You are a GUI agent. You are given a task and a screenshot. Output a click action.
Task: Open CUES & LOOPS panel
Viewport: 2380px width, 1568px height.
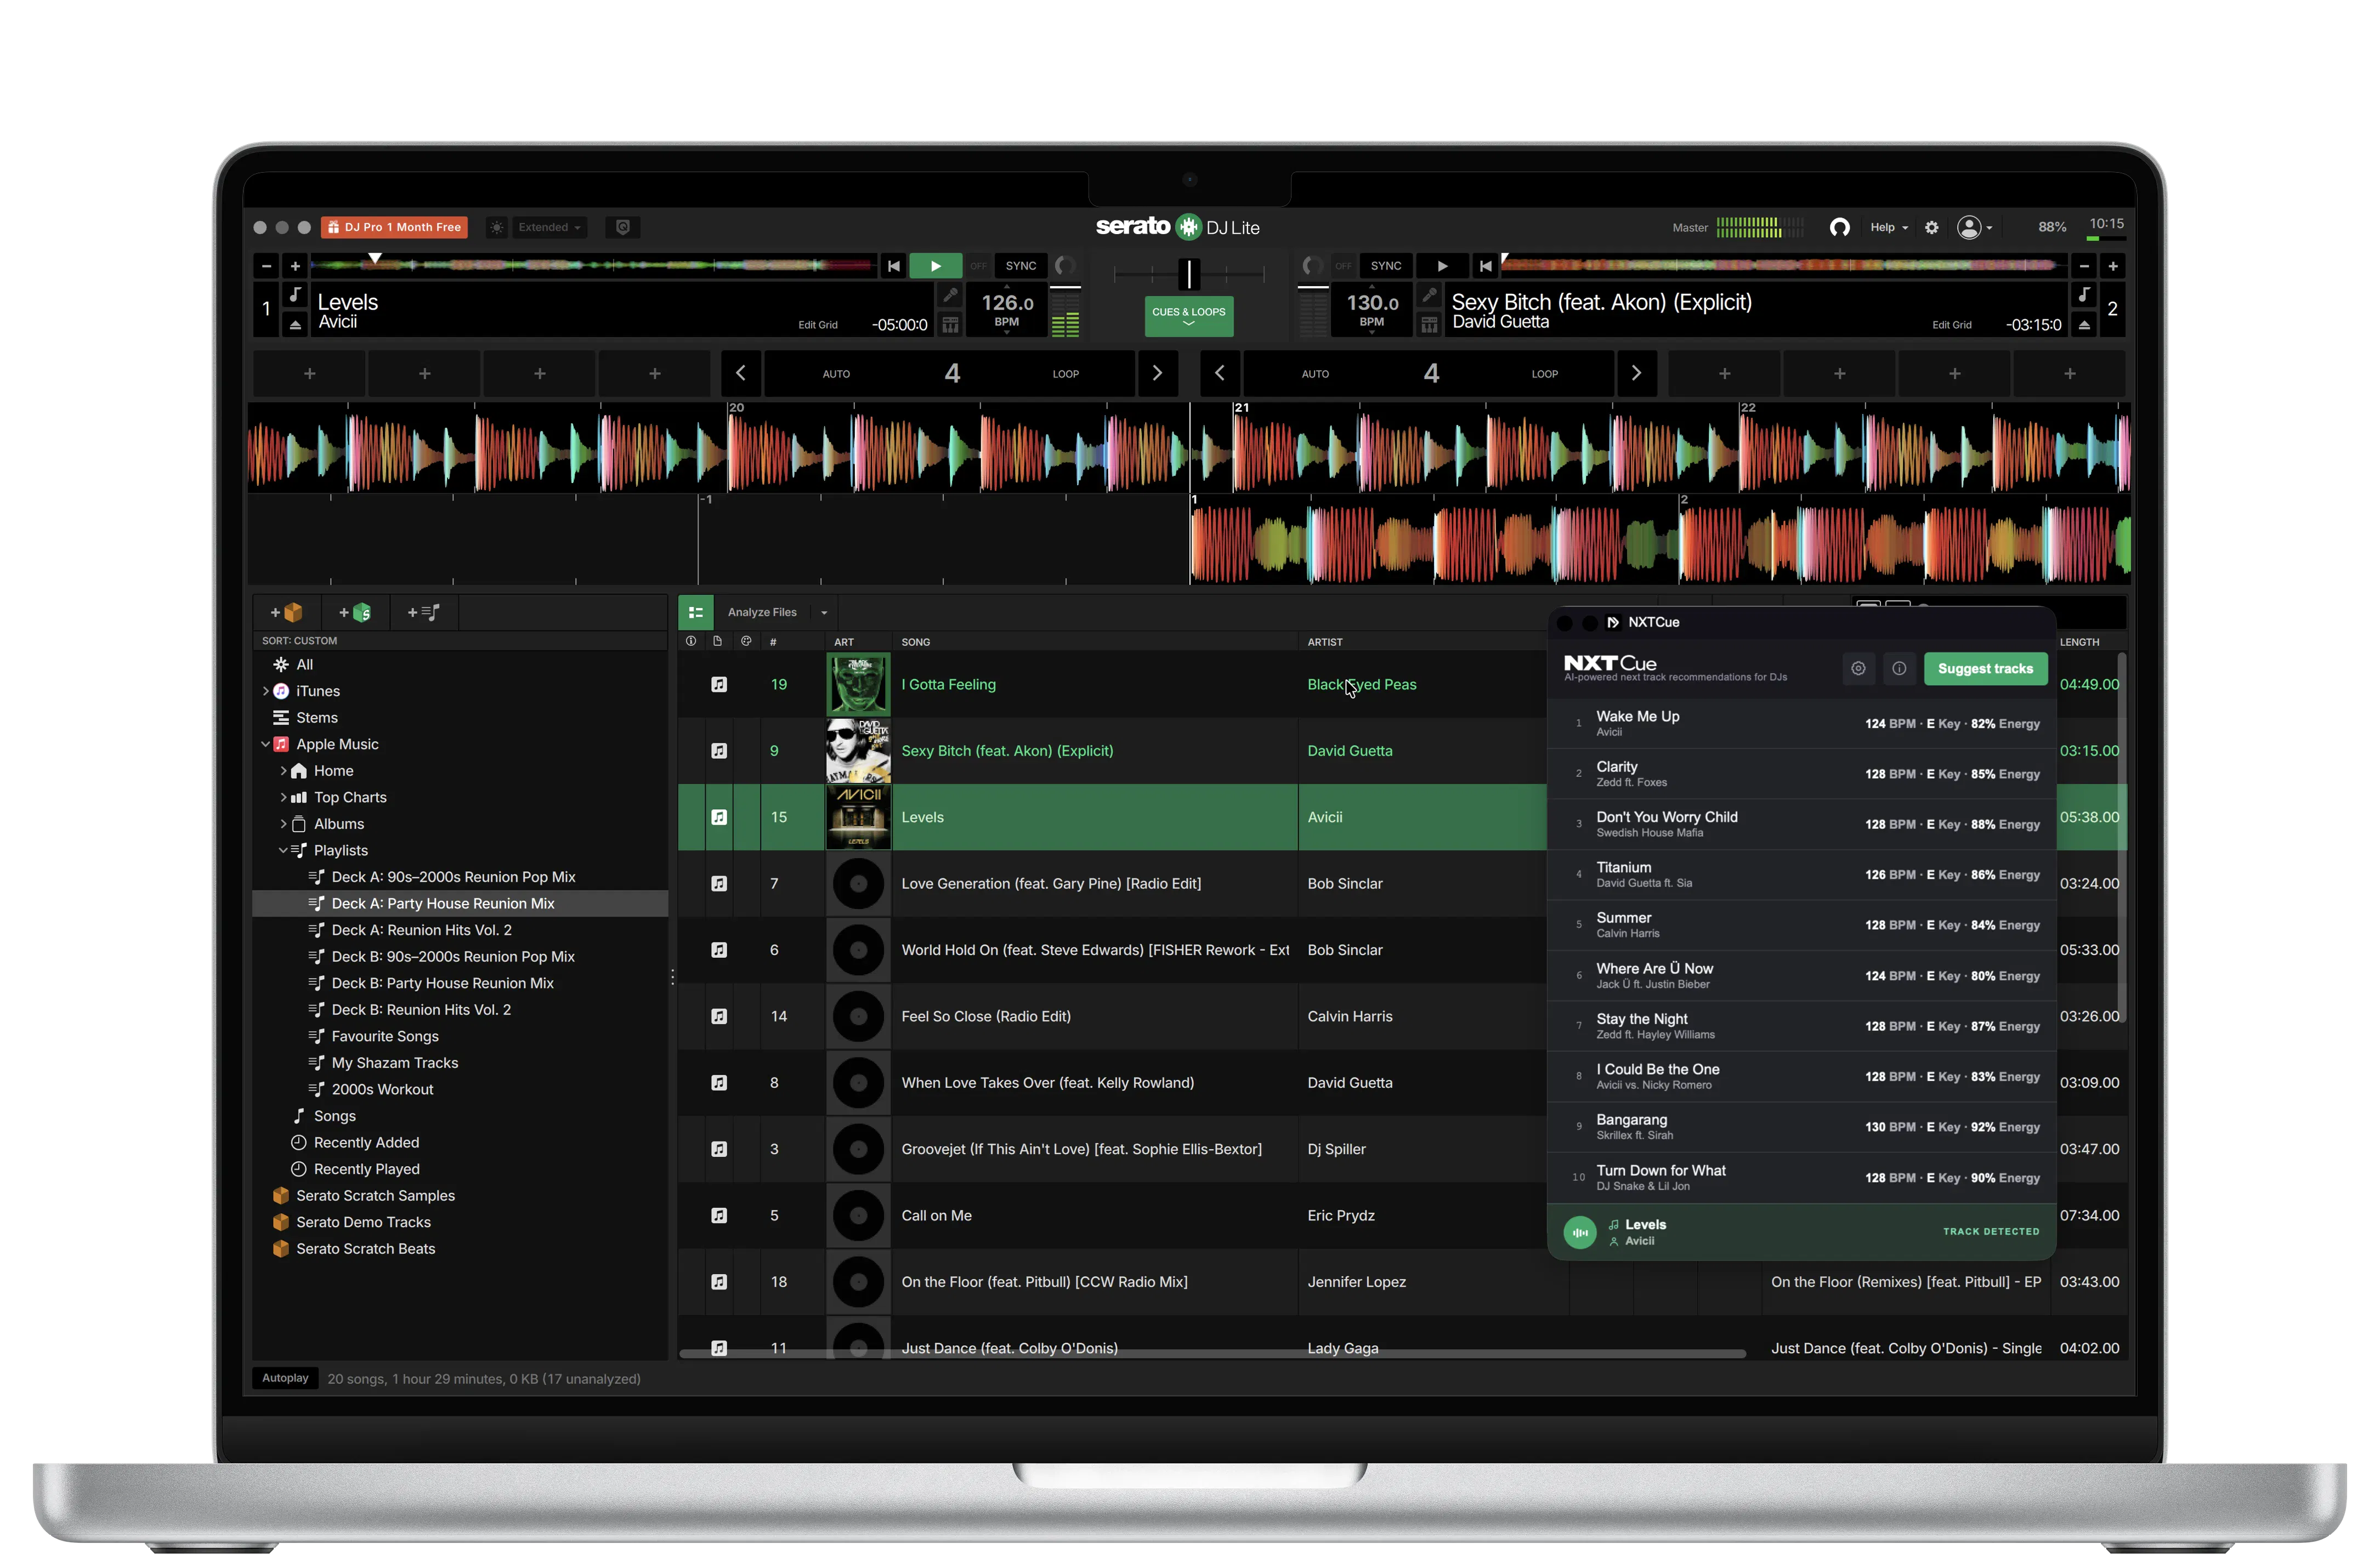(x=1189, y=316)
